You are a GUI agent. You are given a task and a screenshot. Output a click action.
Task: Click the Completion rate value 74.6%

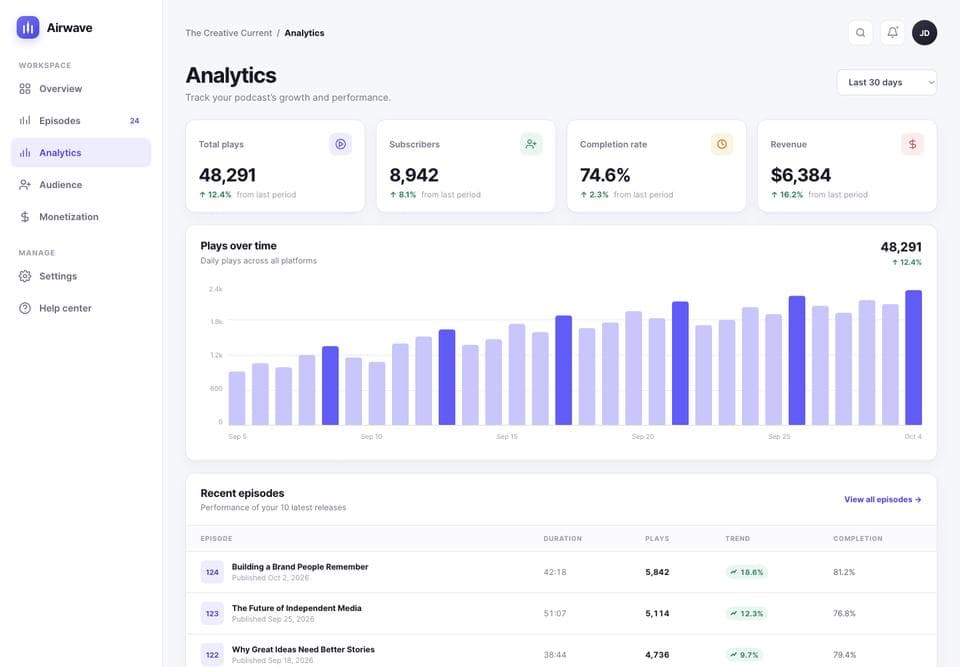pyautogui.click(x=605, y=175)
